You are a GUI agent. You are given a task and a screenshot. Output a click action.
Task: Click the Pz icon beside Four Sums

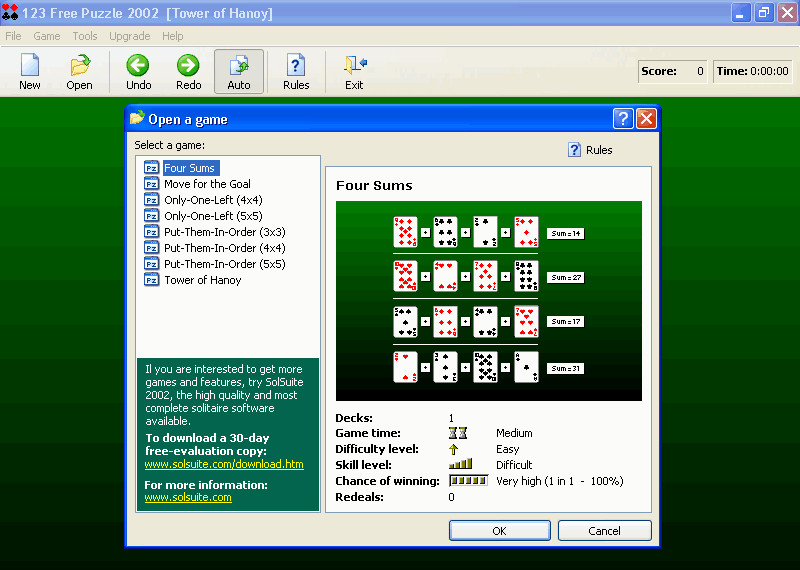tap(152, 167)
